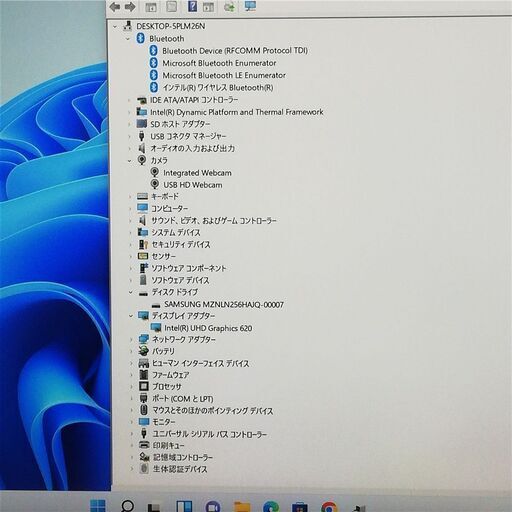This screenshot has height=512, width=512.
Task: Click the ファームウェア icon
Action: 144,375
